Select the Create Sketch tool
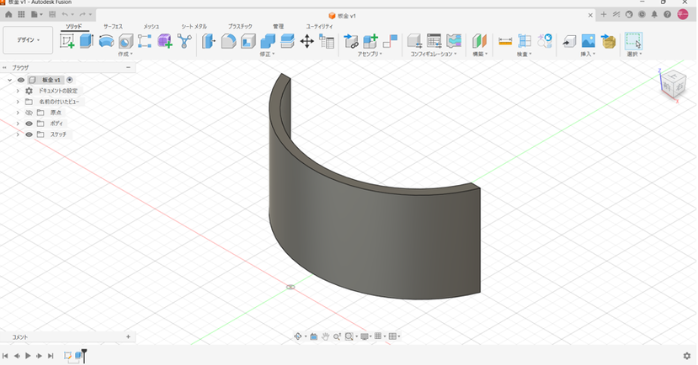This screenshot has height=365, width=698. (67, 41)
